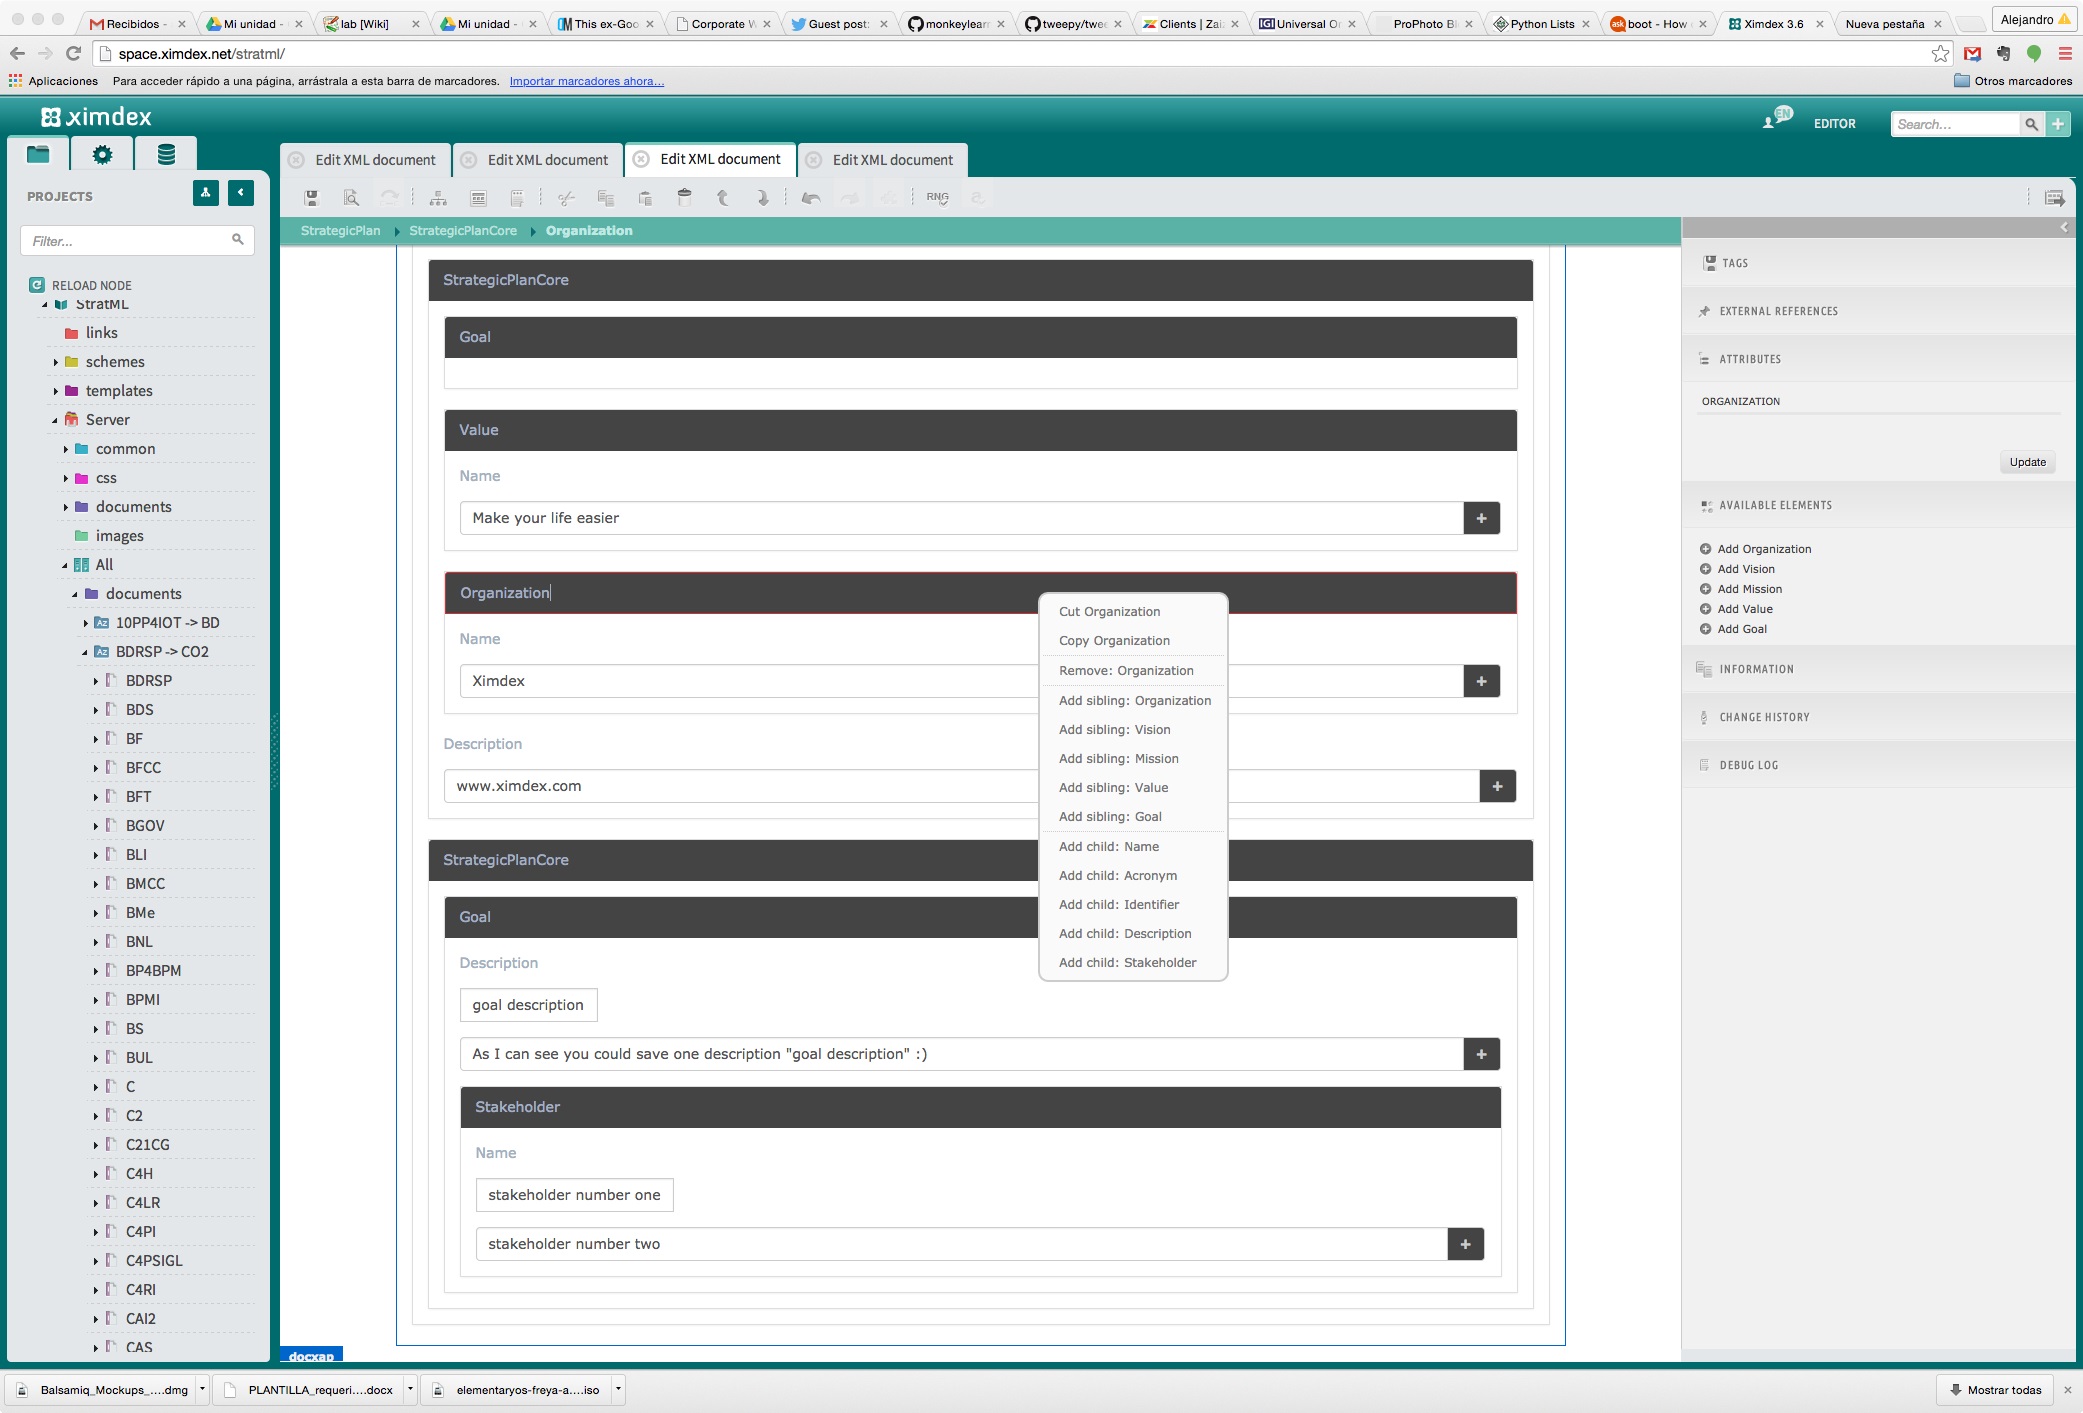Open the database stack sidebar tab
This screenshot has width=2083, height=1413.
tap(166, 154)
